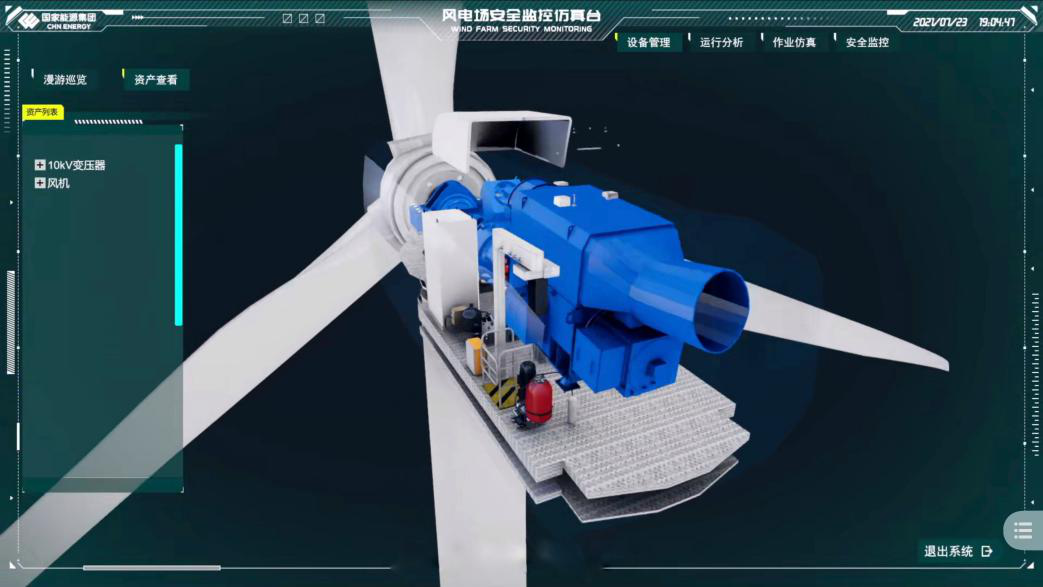Viewport: 1043px width, 587px height.
Task: Go to the 作业仿真 tab
Action: 794,42
